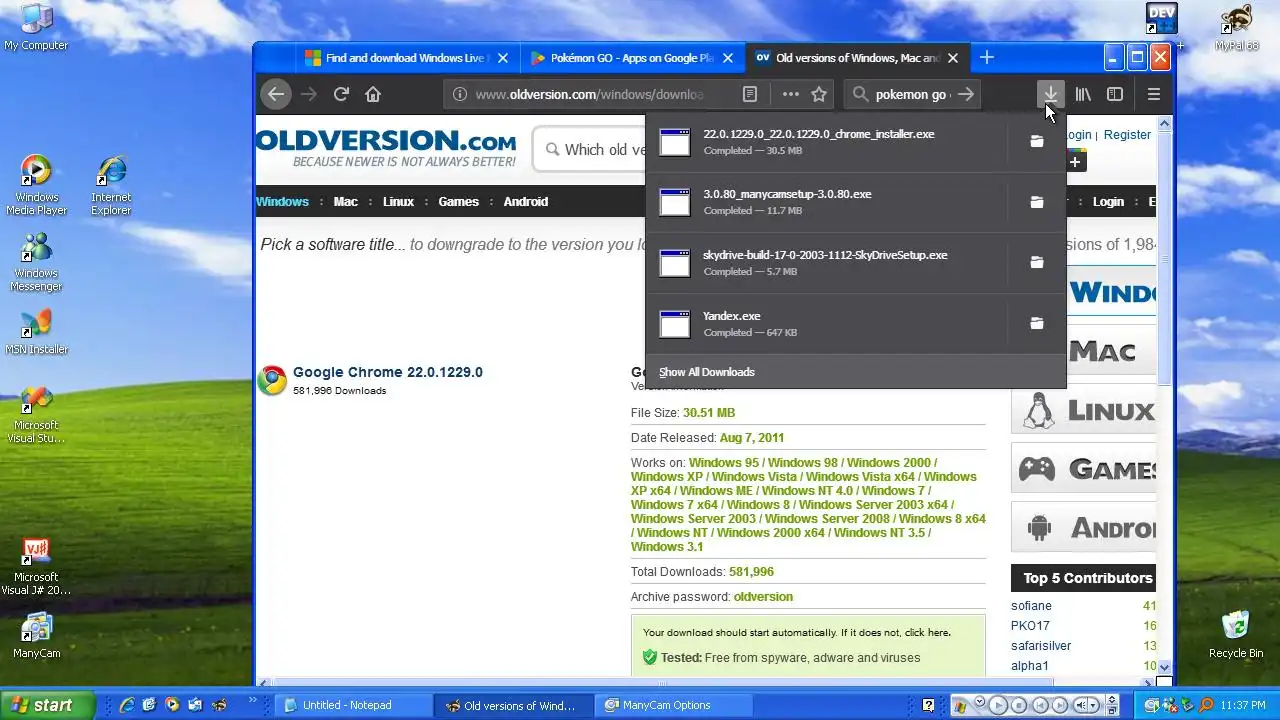Click play on the taskbar media player
Screen dimensions: 1280x720
click(998, 706)
